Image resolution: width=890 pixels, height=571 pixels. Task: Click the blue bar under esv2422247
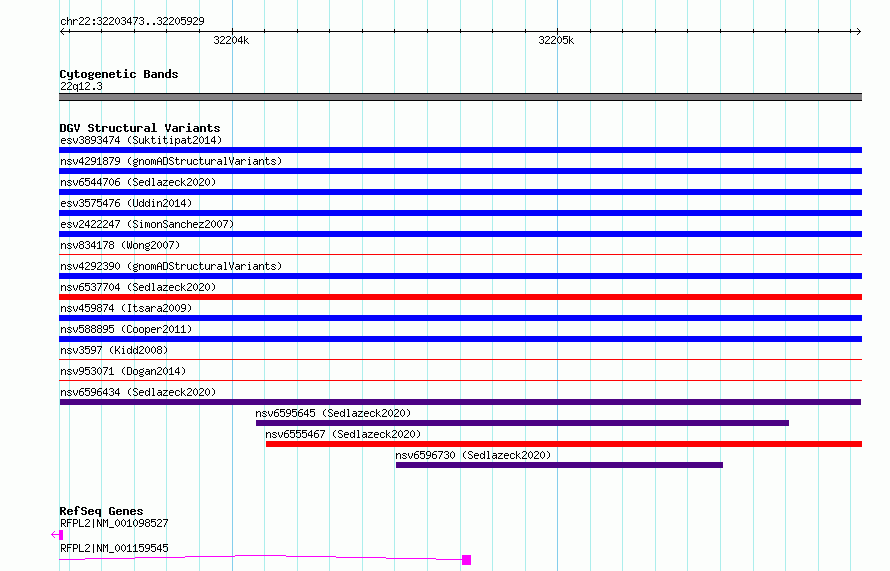pos(460,234)
